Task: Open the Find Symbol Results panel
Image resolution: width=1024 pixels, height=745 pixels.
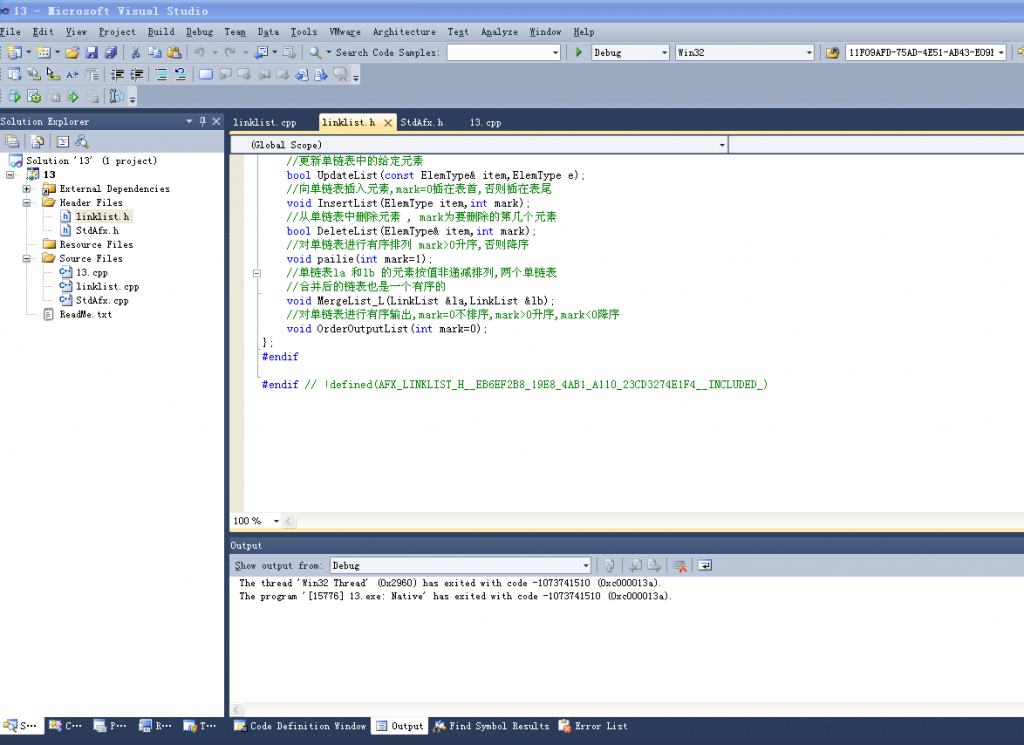Action: tap(494, 726)
